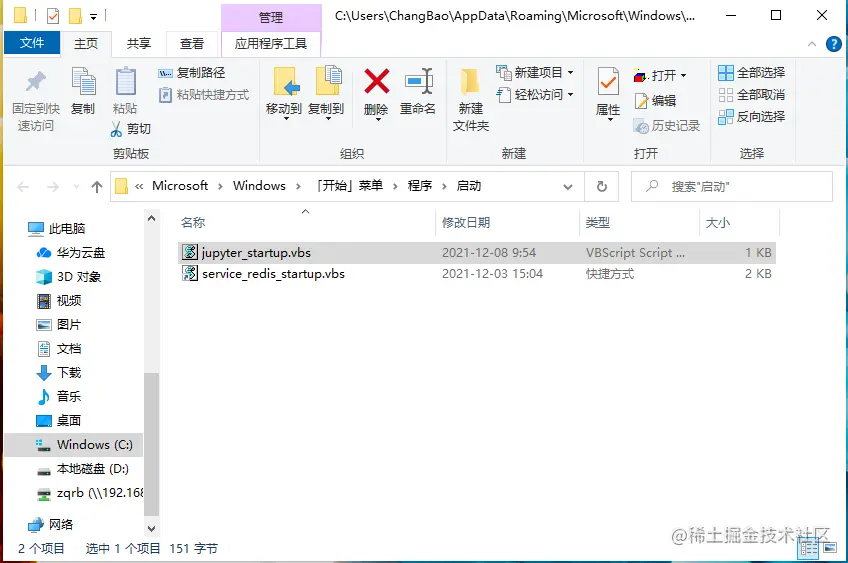Open the Application Tools (应用程序工具) tab
Viewport: 848px width, 563px height.
(x=271, y=44)
